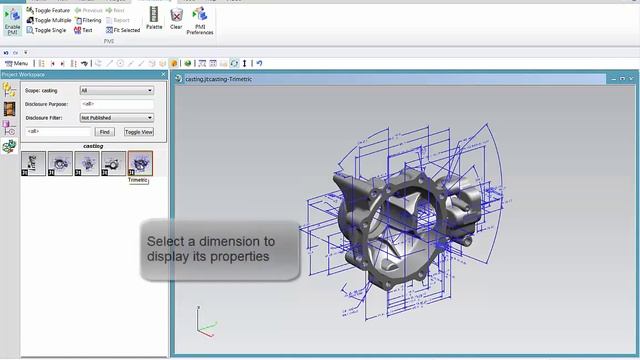Screen dimensions: 640x360
Task: Click the black curved-arrow toolbar icon
Action: (84, 63)
